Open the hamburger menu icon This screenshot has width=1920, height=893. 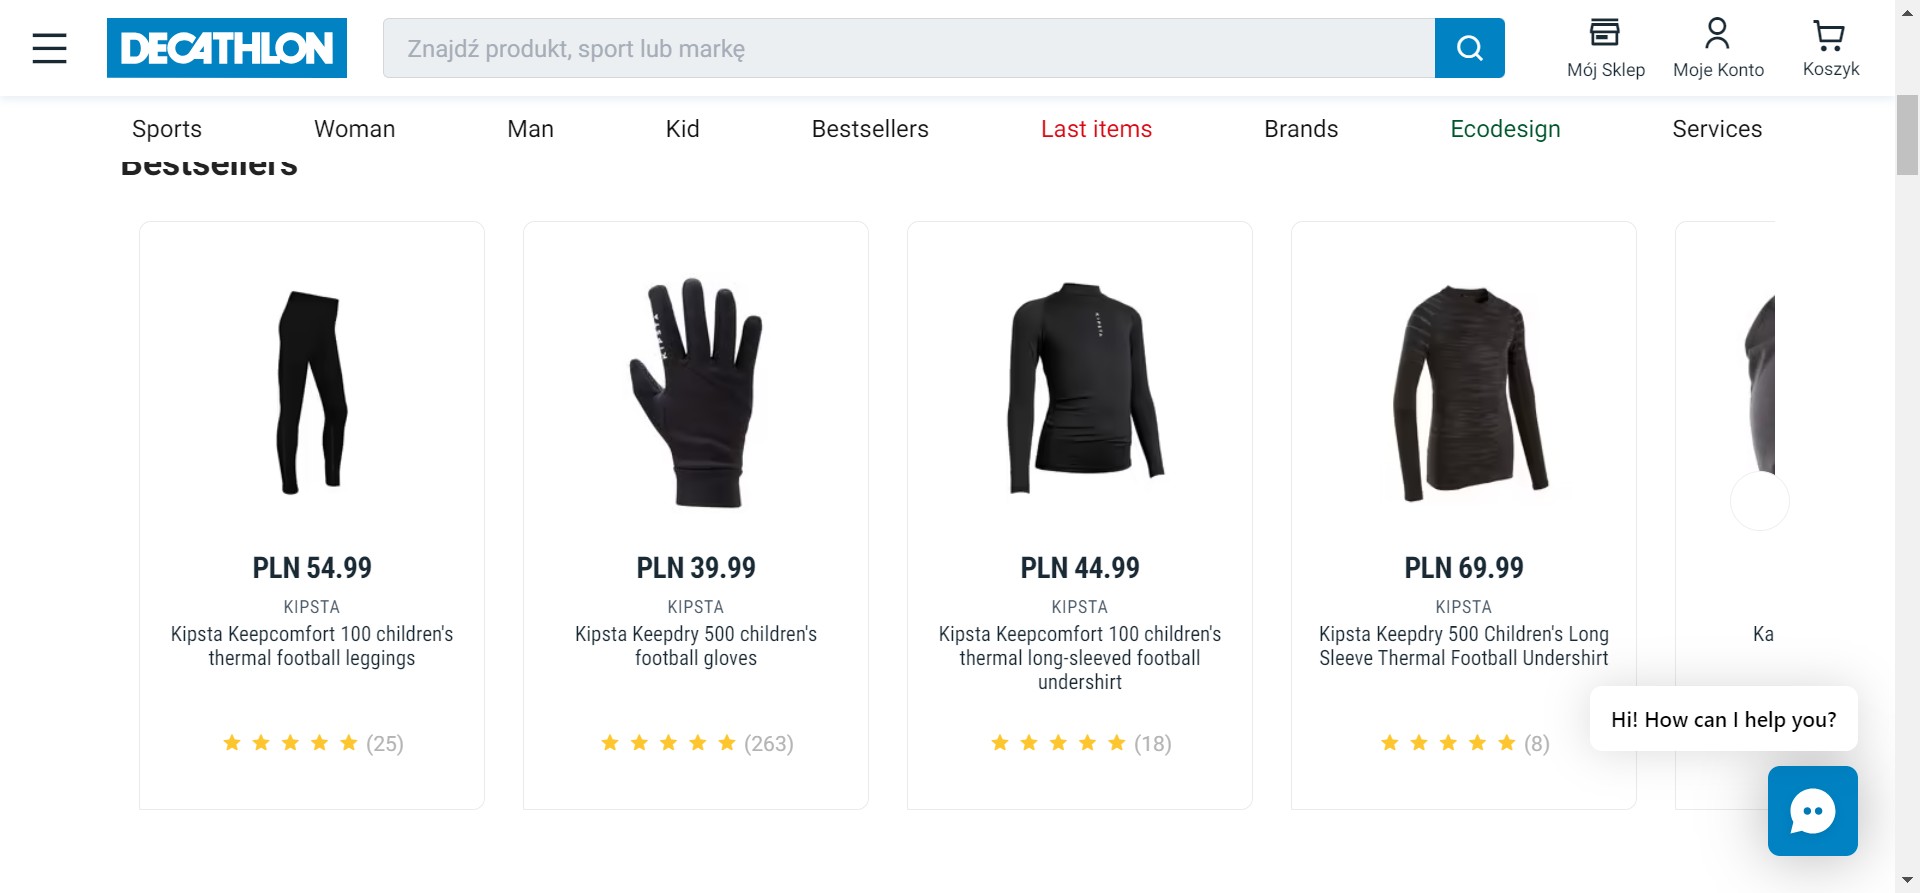(49, 48)
